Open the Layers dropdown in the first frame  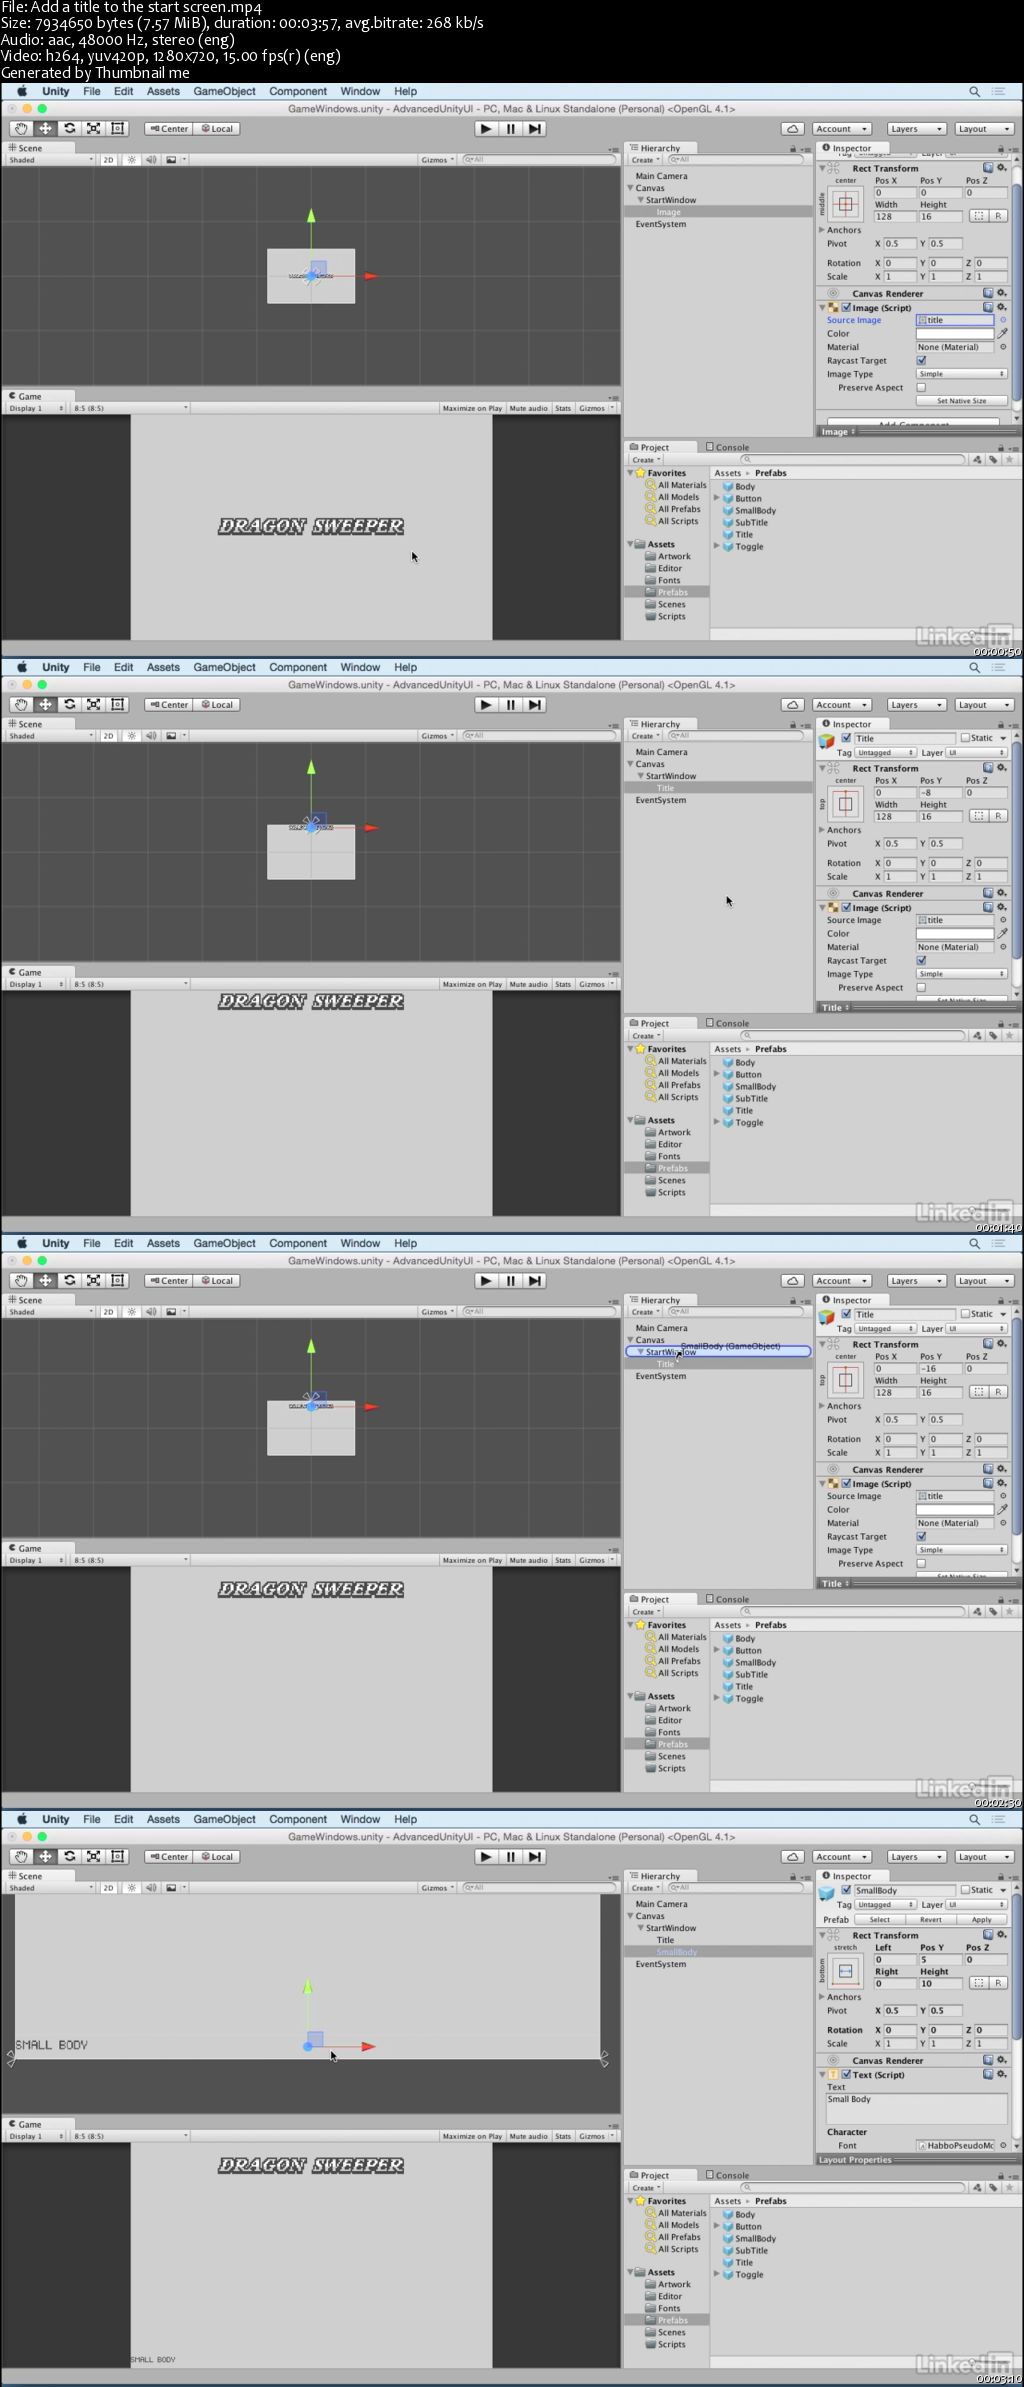click(x=916, y=128)
